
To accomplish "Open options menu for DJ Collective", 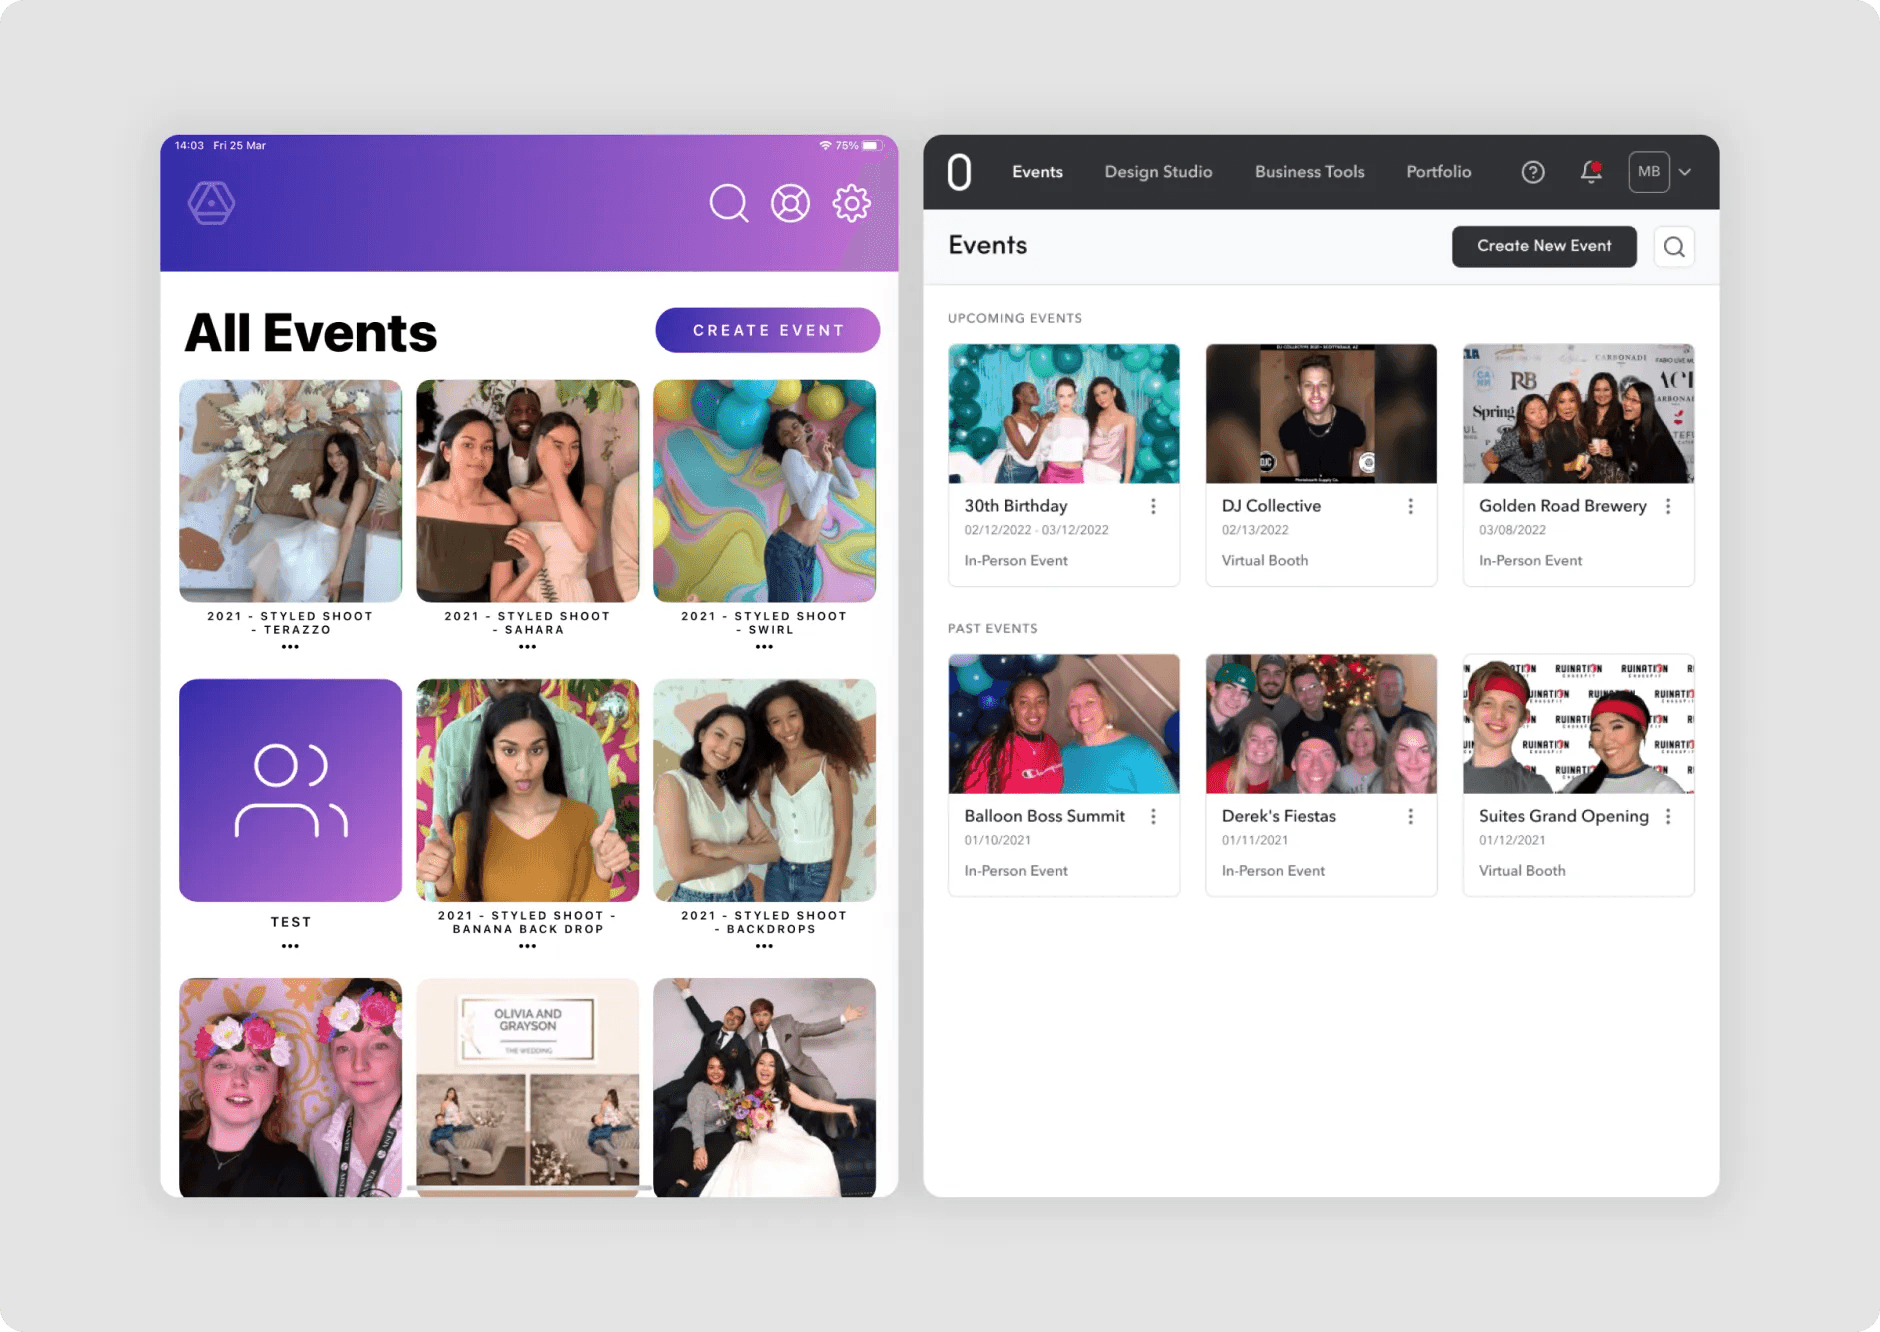I will pos(1411,507).
